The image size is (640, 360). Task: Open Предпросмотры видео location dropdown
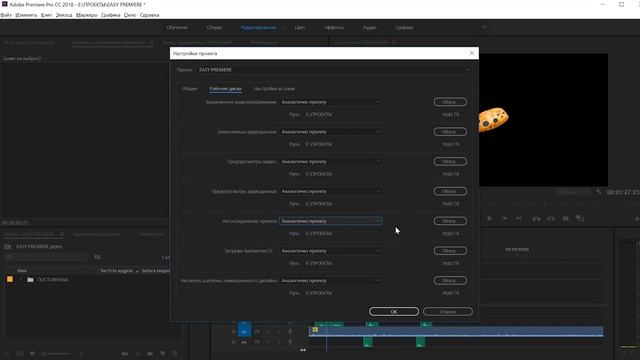pos(331,162)
